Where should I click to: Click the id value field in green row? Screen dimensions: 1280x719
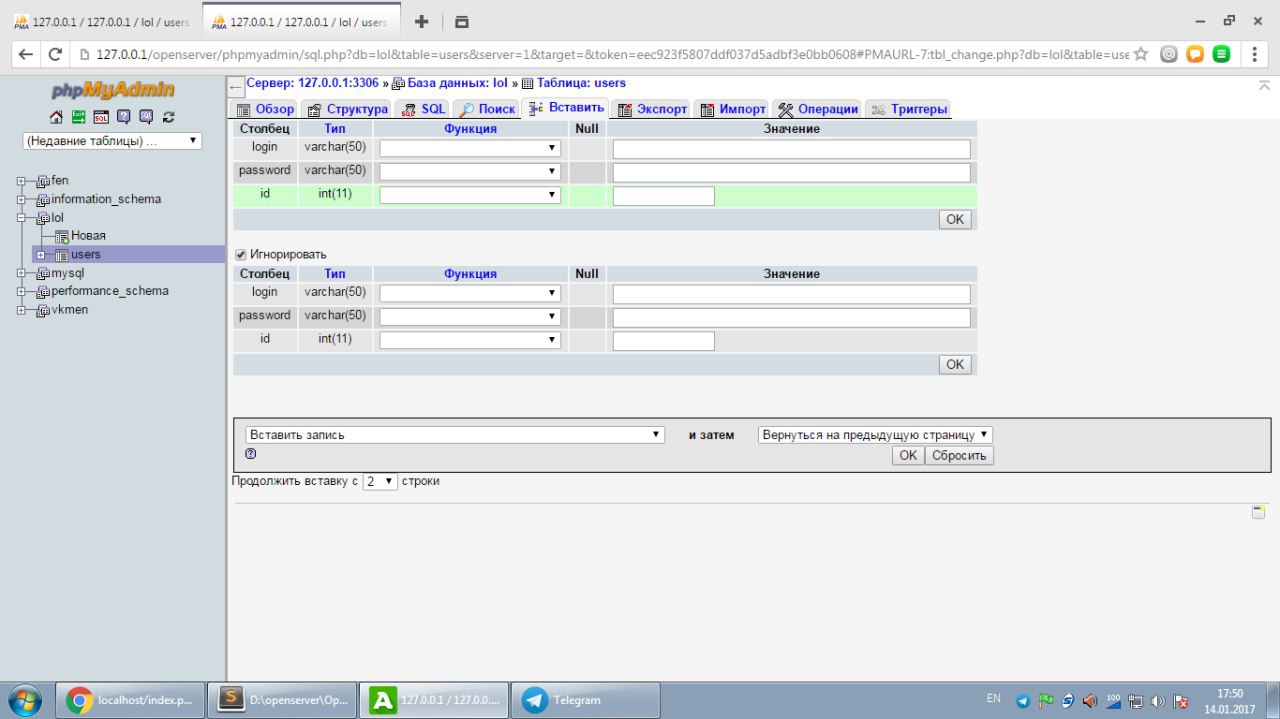[663, 196]
